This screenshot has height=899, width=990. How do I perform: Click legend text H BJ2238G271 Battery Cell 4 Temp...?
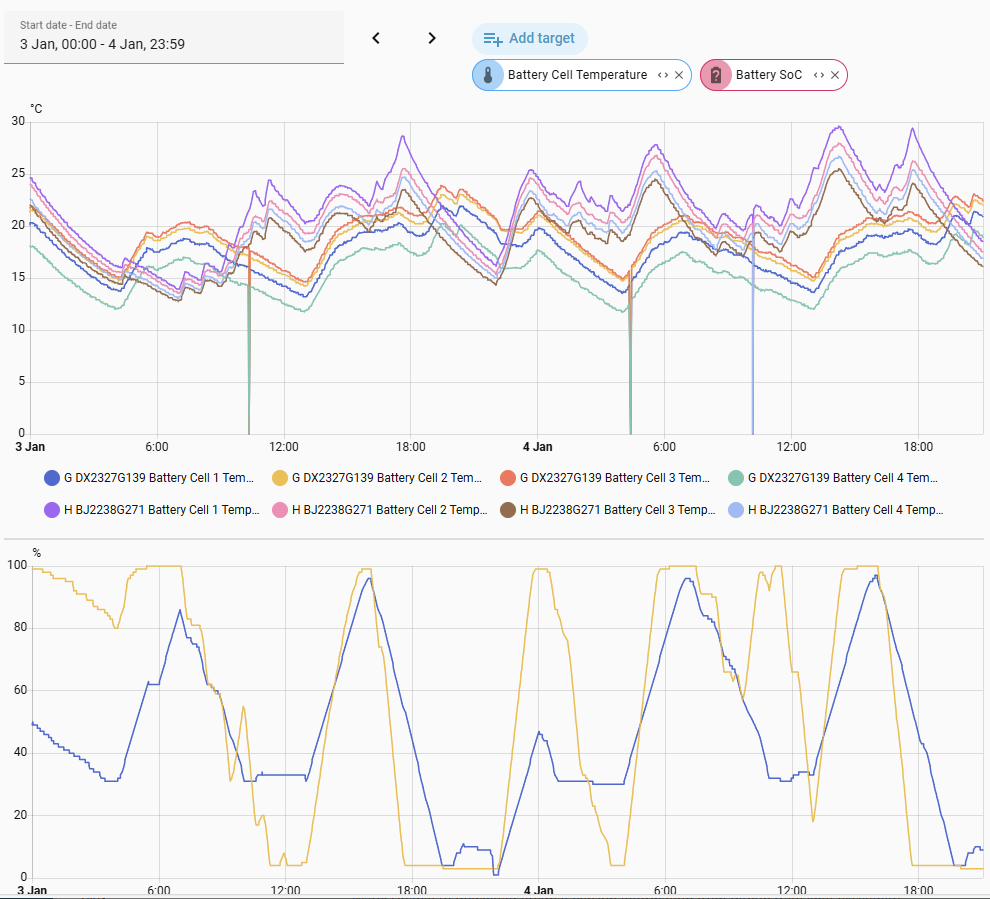click(845, 510)
